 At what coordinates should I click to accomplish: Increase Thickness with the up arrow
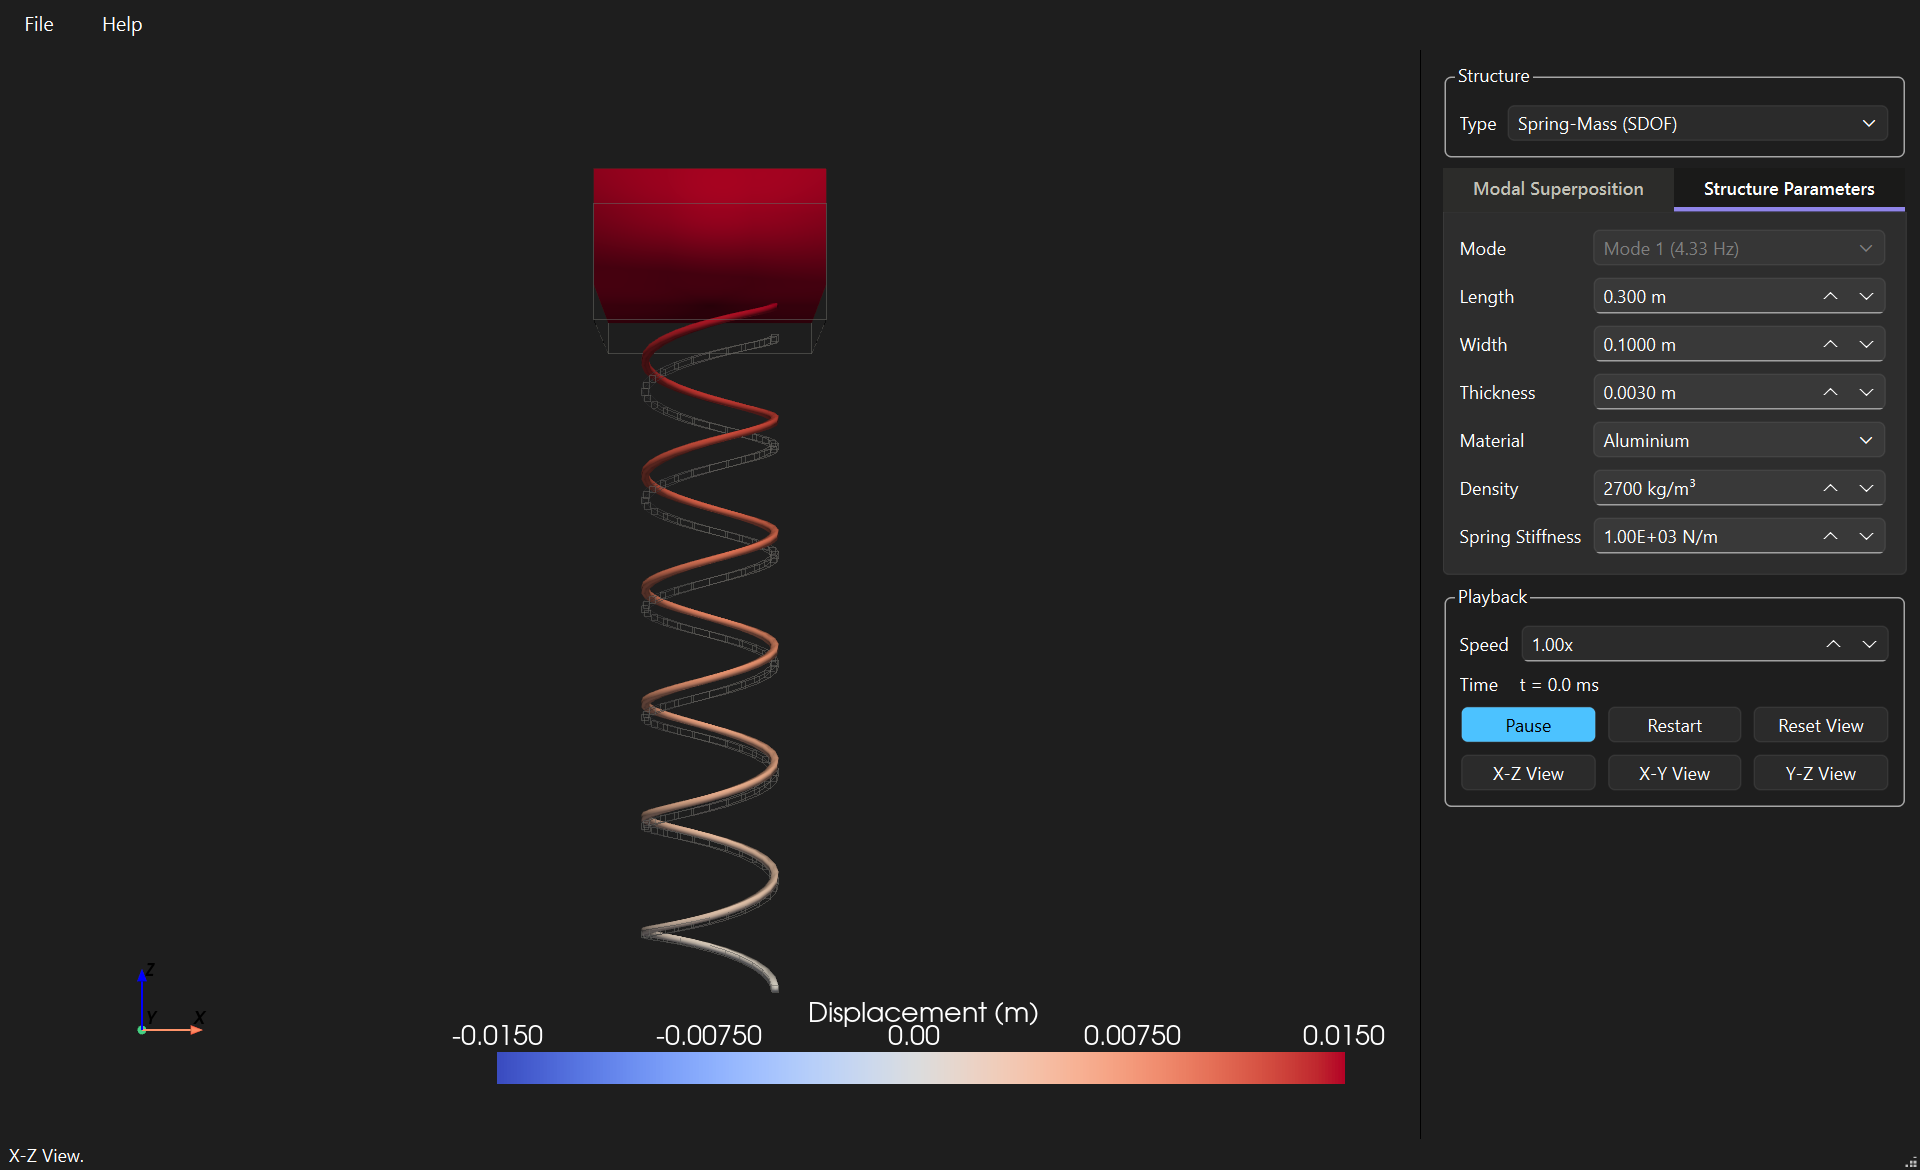point(1830,392)
